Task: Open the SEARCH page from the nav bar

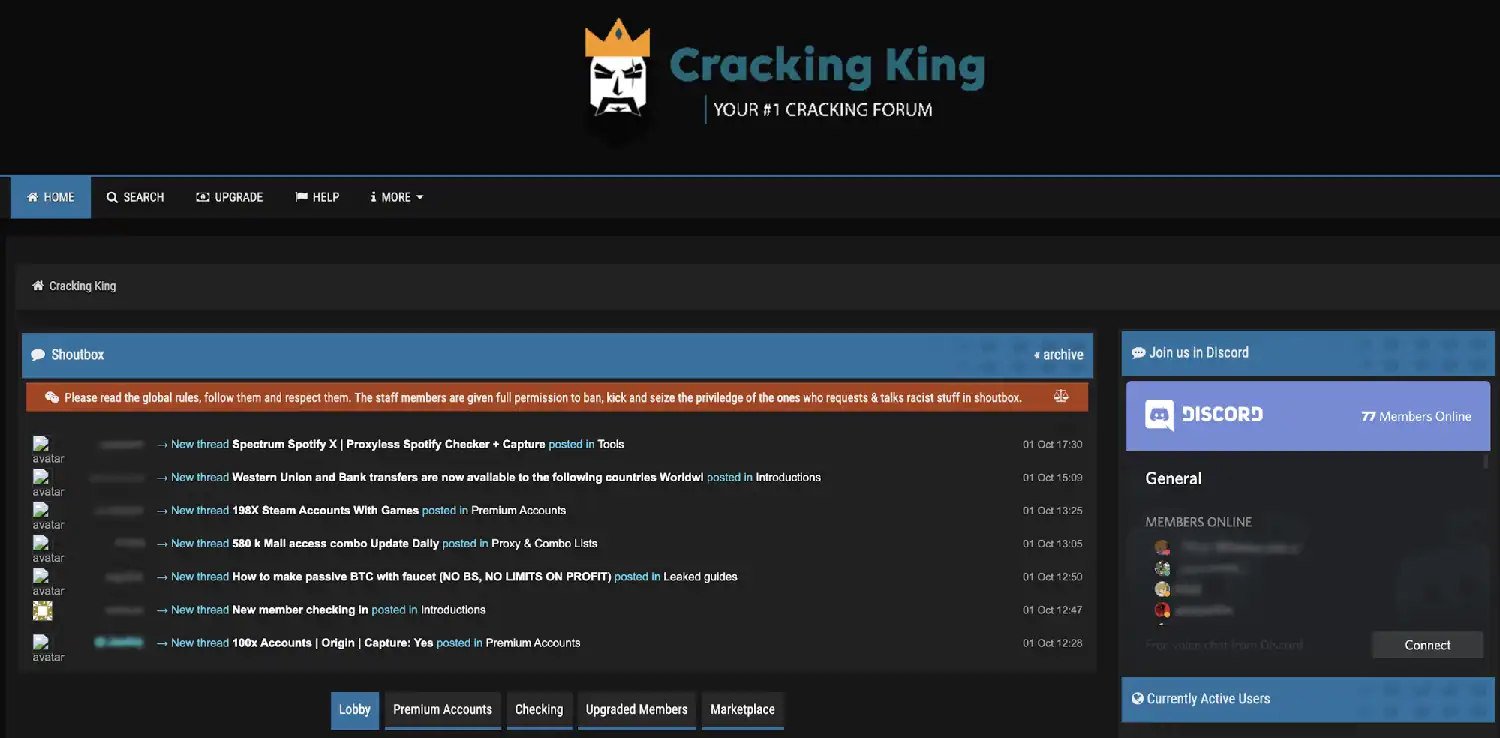Action: [x=135, y=198]
